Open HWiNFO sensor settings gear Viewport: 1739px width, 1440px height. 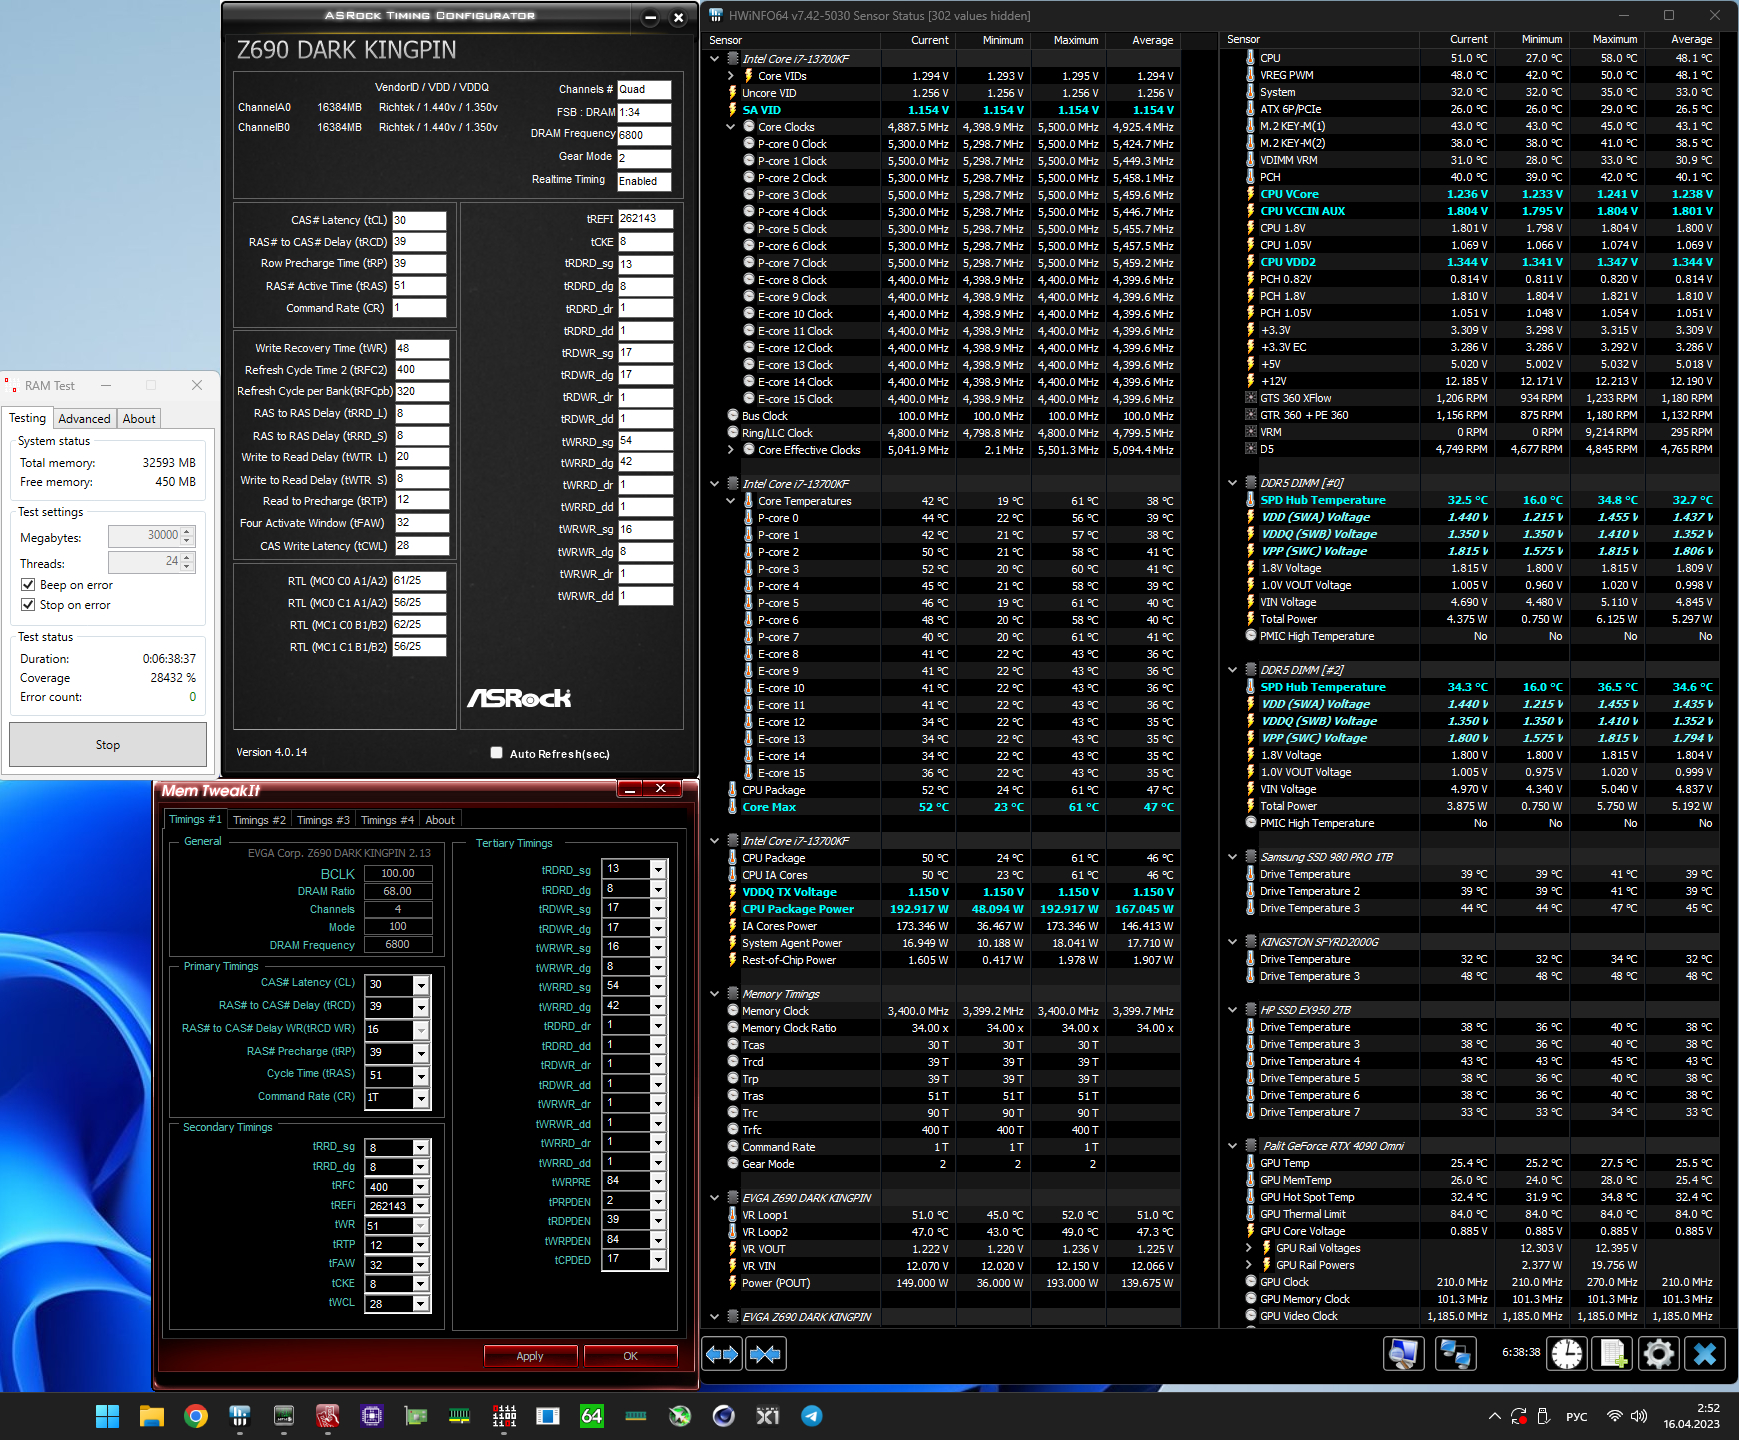point(1659,1354)
